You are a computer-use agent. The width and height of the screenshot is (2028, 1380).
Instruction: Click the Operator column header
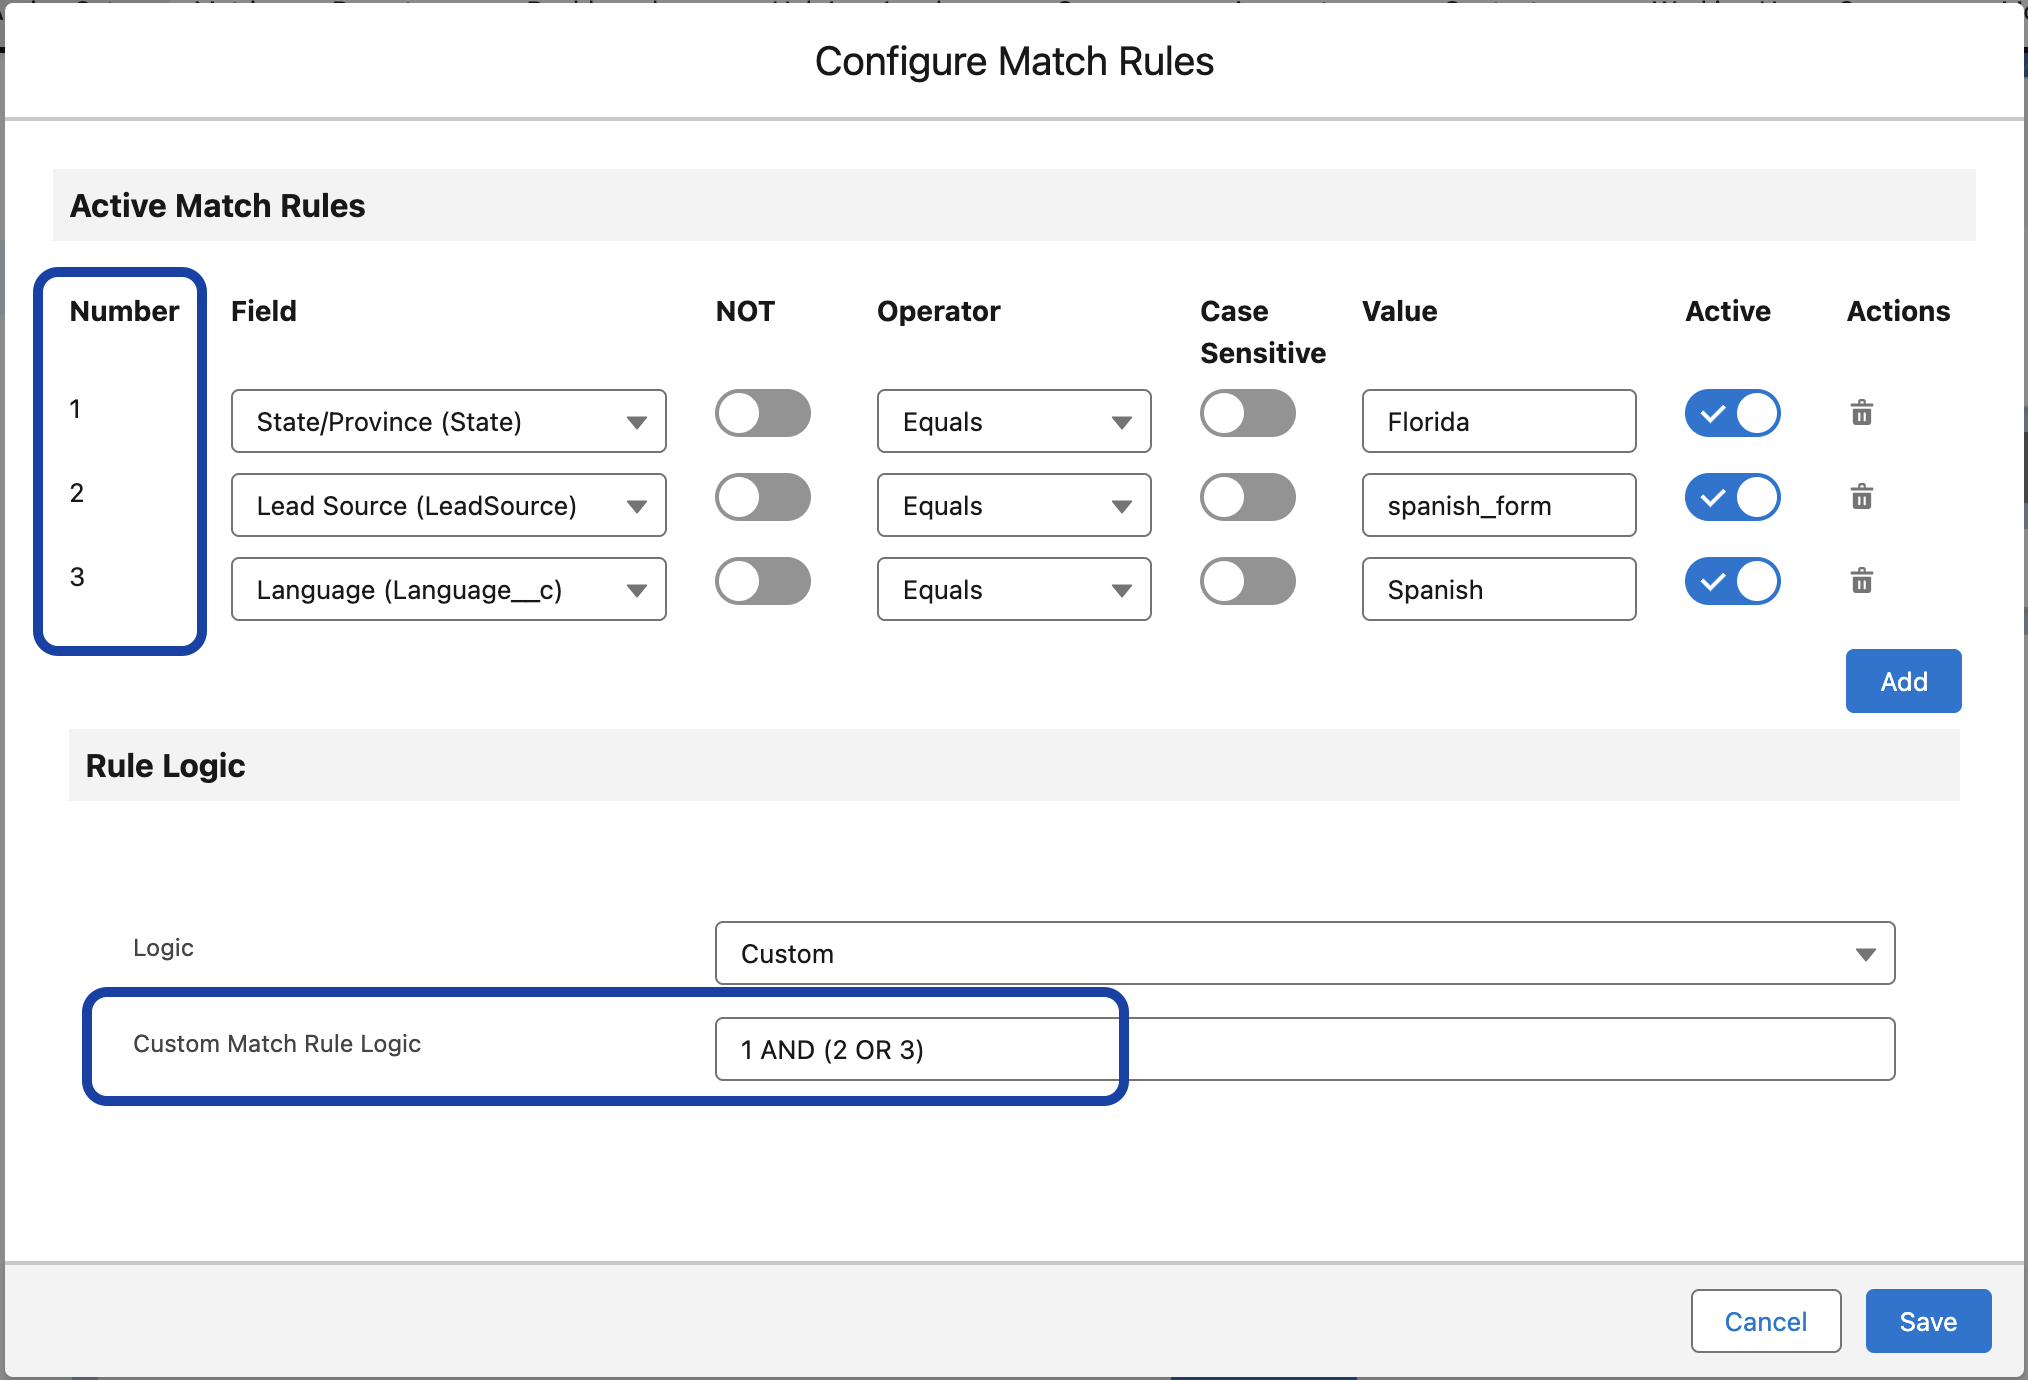tap(939, 311)
